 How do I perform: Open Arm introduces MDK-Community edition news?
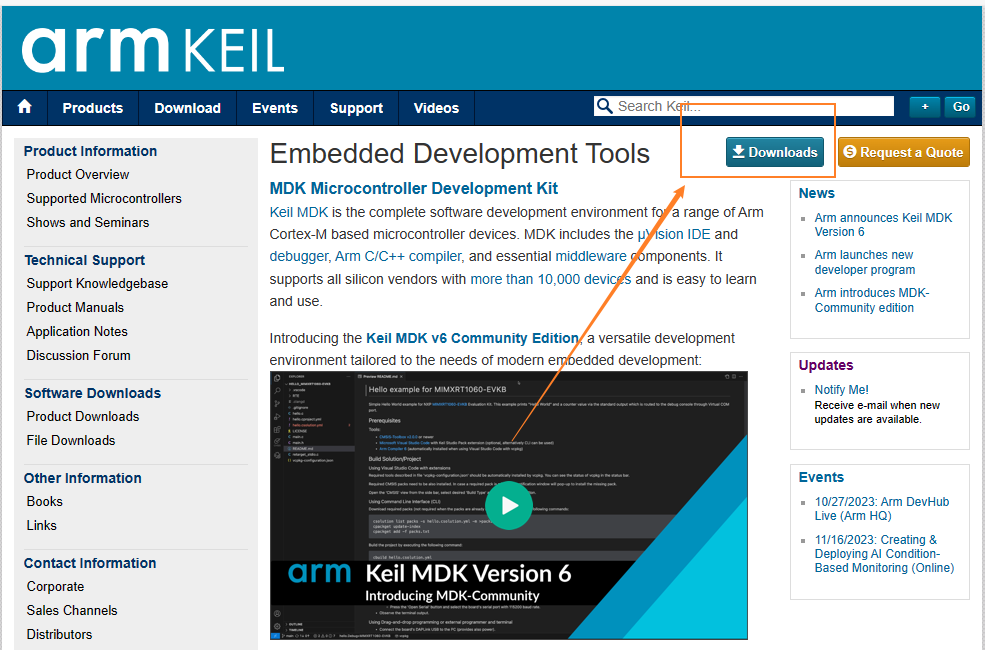coord(872,300)
